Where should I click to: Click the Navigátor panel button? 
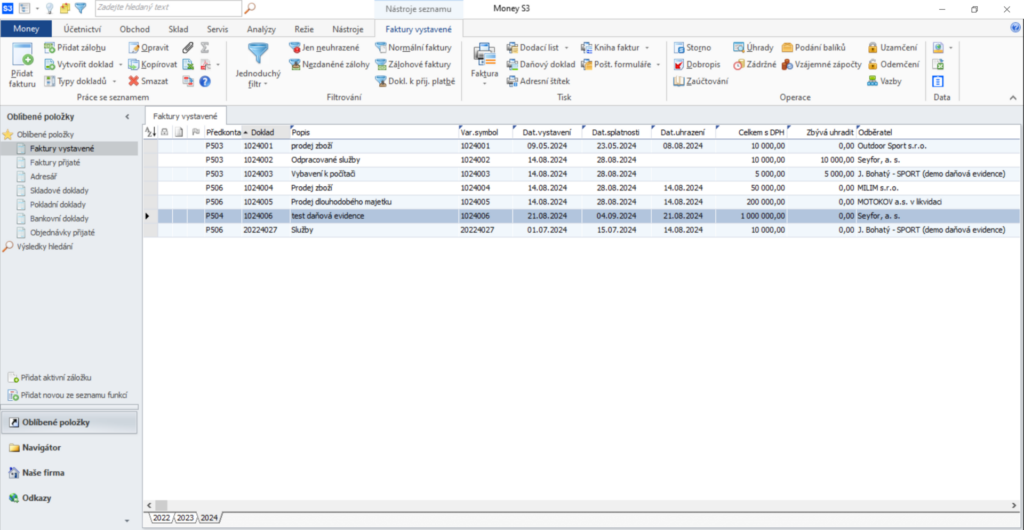pyautogui.click(x=40, y=448)
